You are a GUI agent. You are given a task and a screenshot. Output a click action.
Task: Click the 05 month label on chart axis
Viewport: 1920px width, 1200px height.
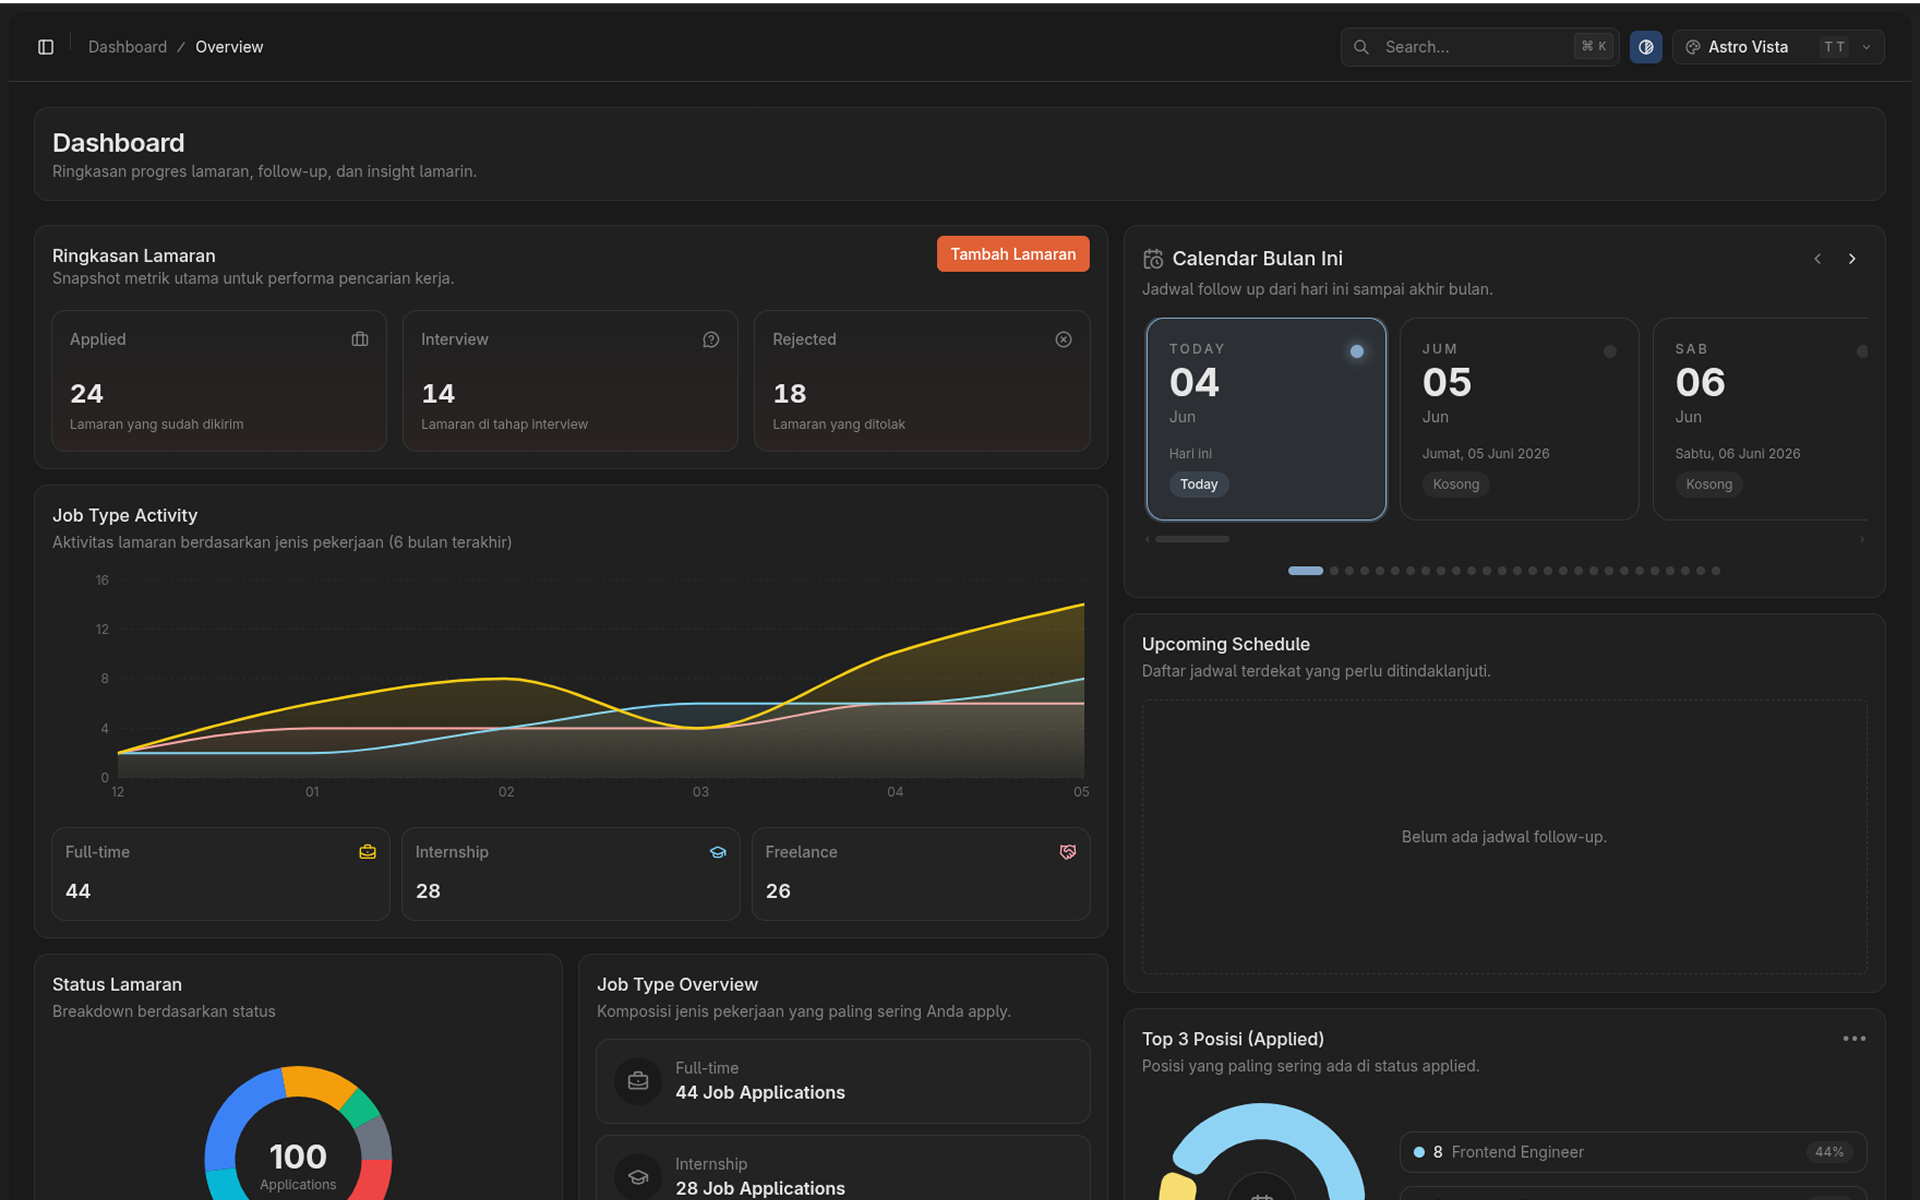pos(1081,792)
